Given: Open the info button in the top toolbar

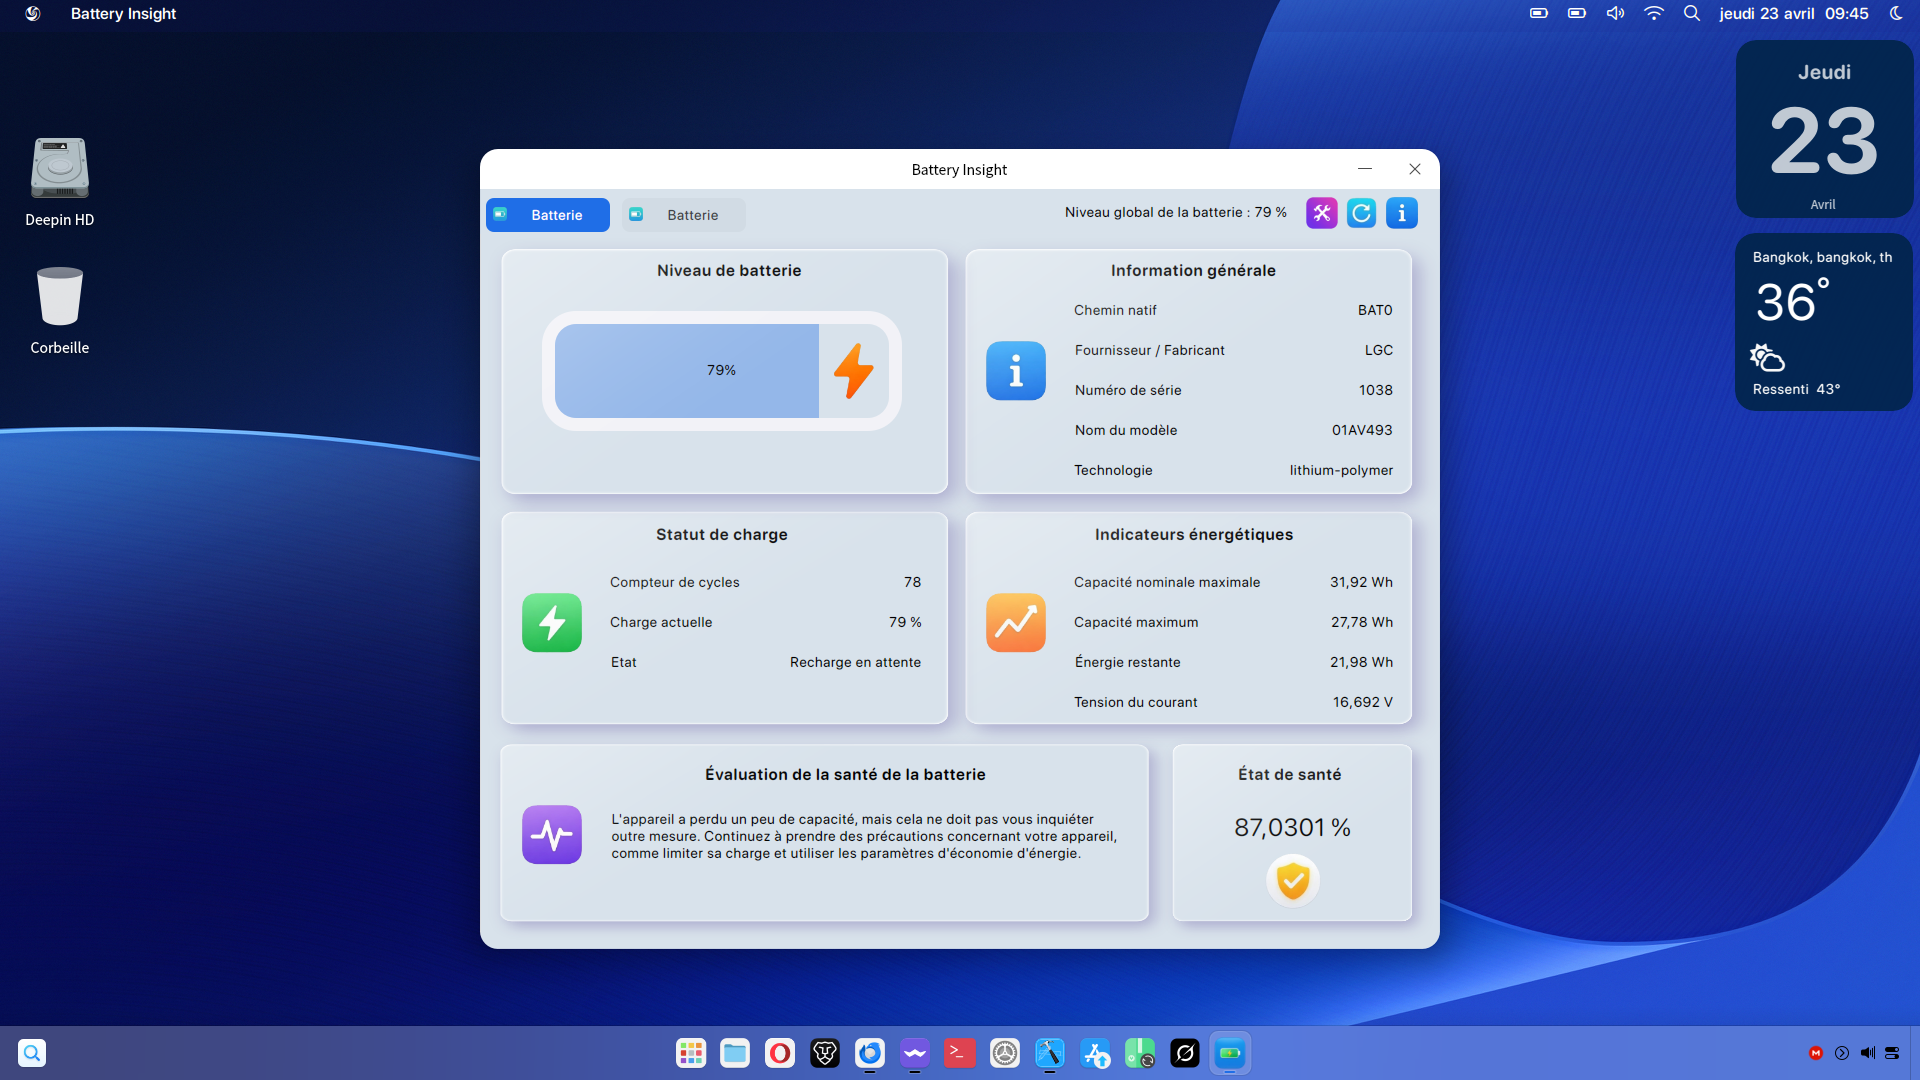Looking at the screenshot, I should click(x=1401, y=213).
